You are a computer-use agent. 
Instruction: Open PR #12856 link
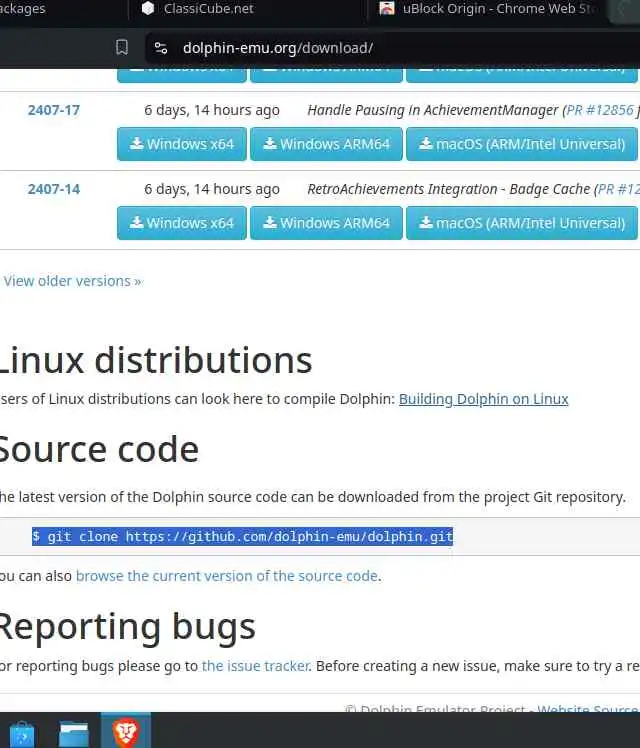click(x=600, y=110)
